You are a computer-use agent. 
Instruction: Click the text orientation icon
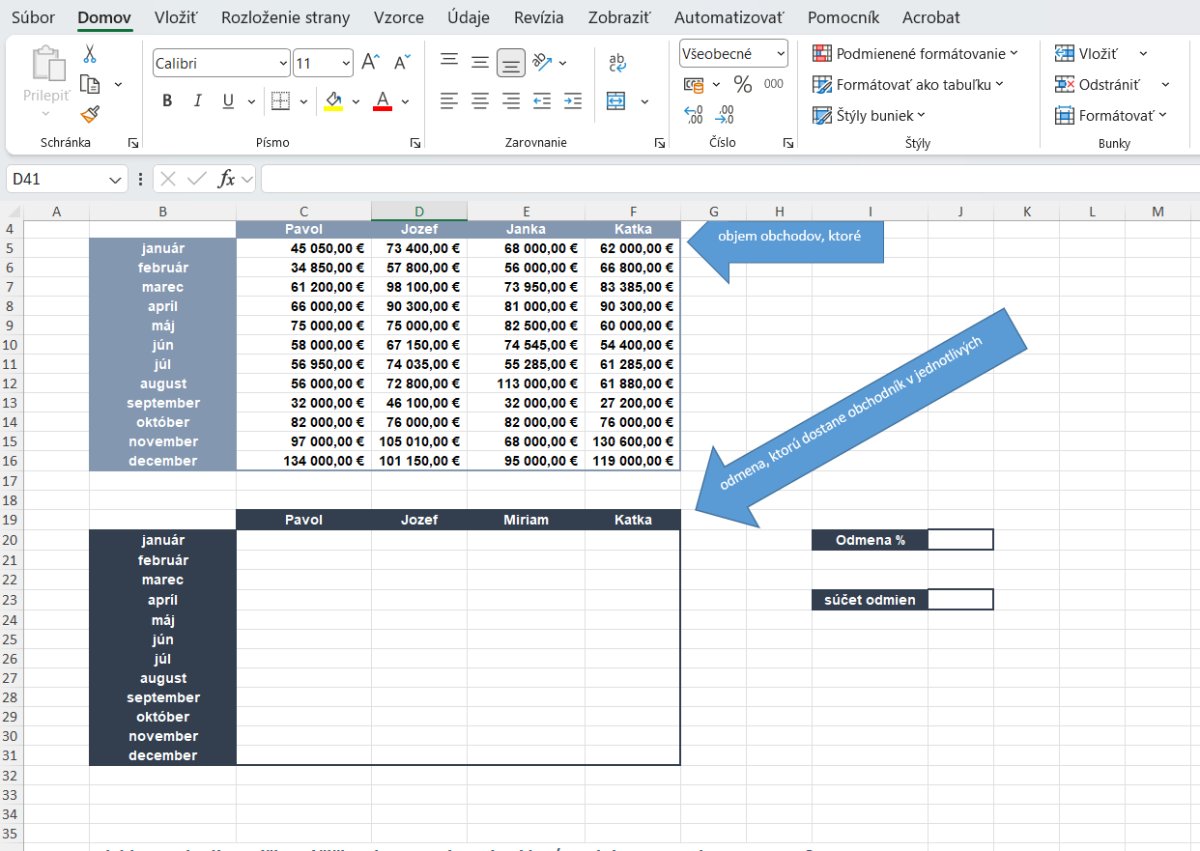(542, 62)
